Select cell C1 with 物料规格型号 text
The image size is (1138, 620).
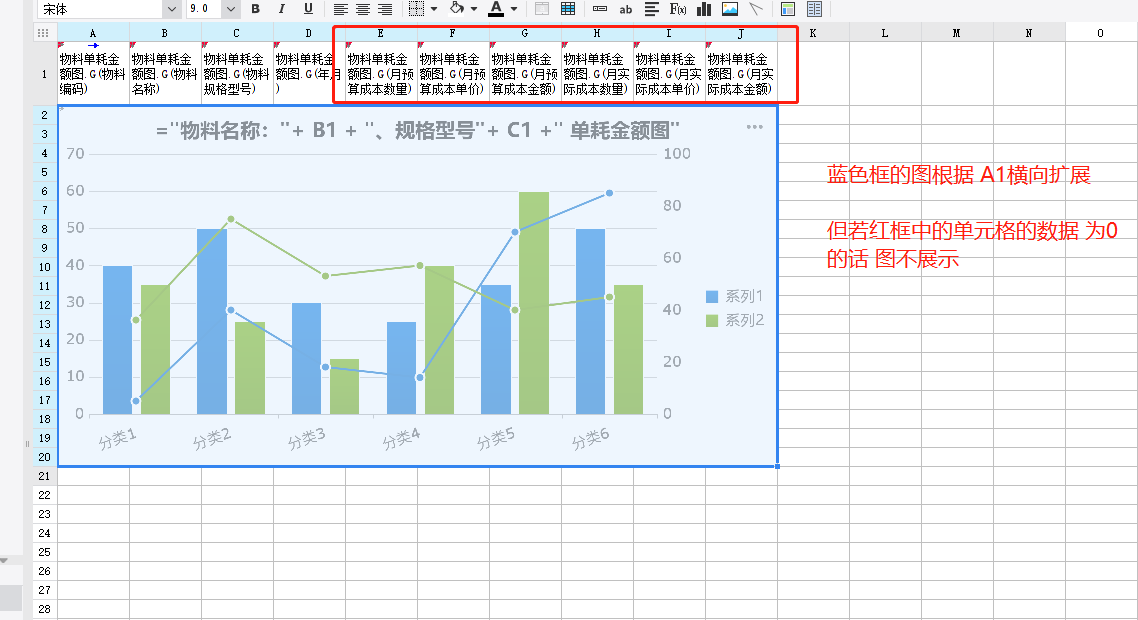[x=237, y=73]
